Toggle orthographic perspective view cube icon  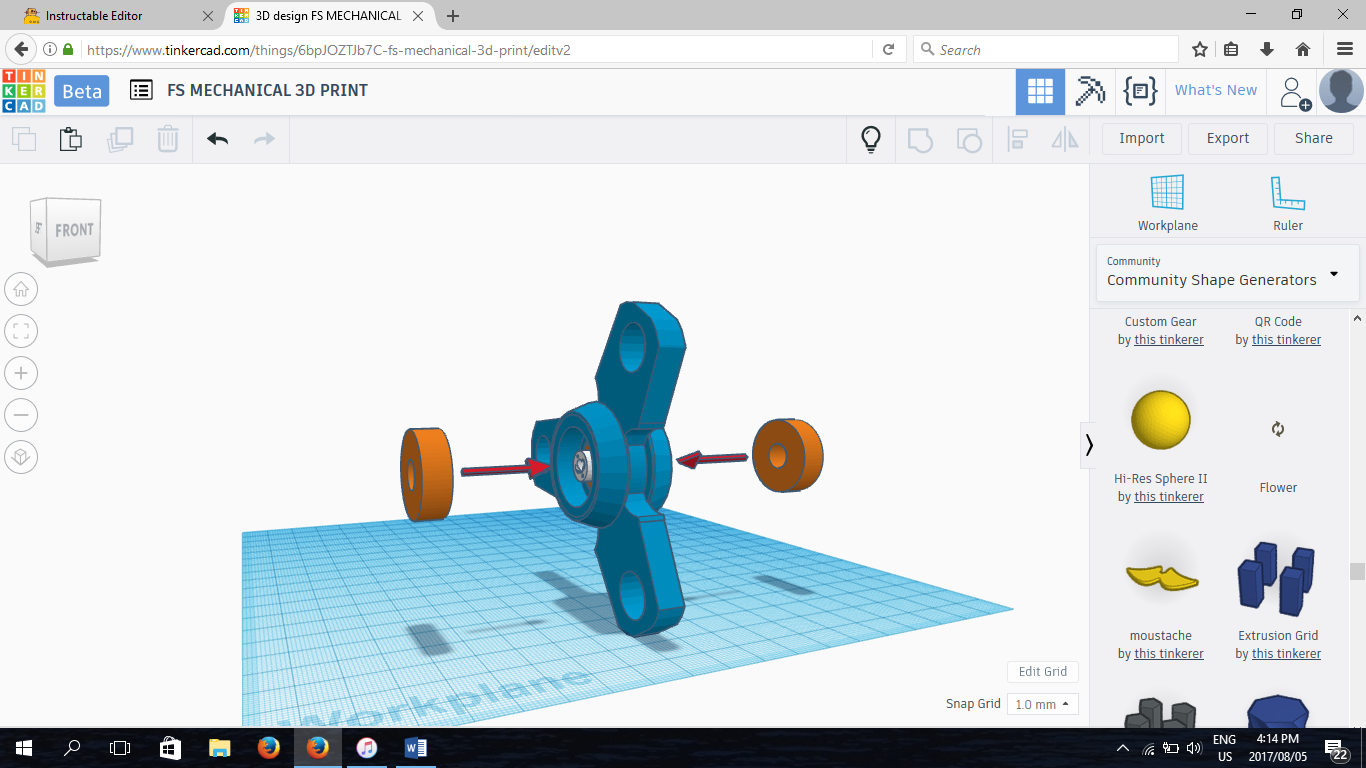[21, 458]
